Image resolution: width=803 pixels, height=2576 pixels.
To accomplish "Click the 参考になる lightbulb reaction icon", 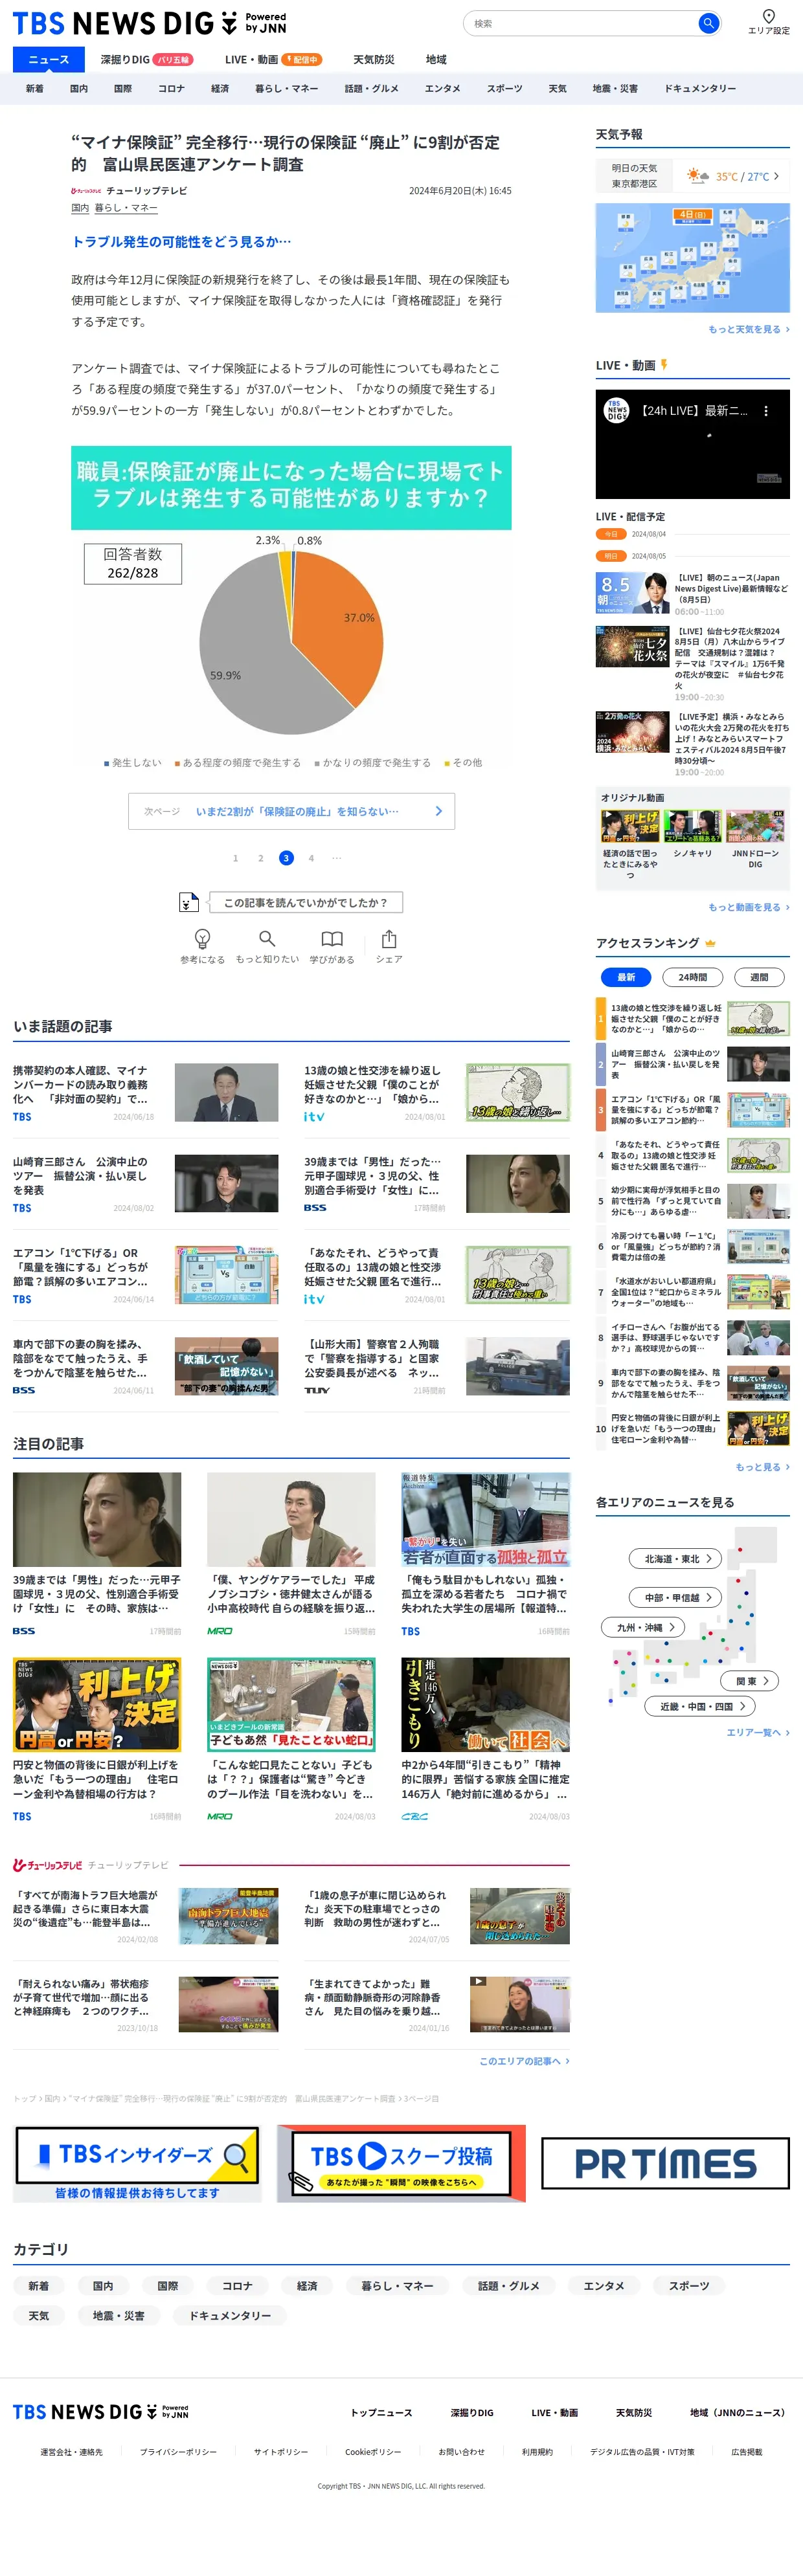I will (202, 938).
